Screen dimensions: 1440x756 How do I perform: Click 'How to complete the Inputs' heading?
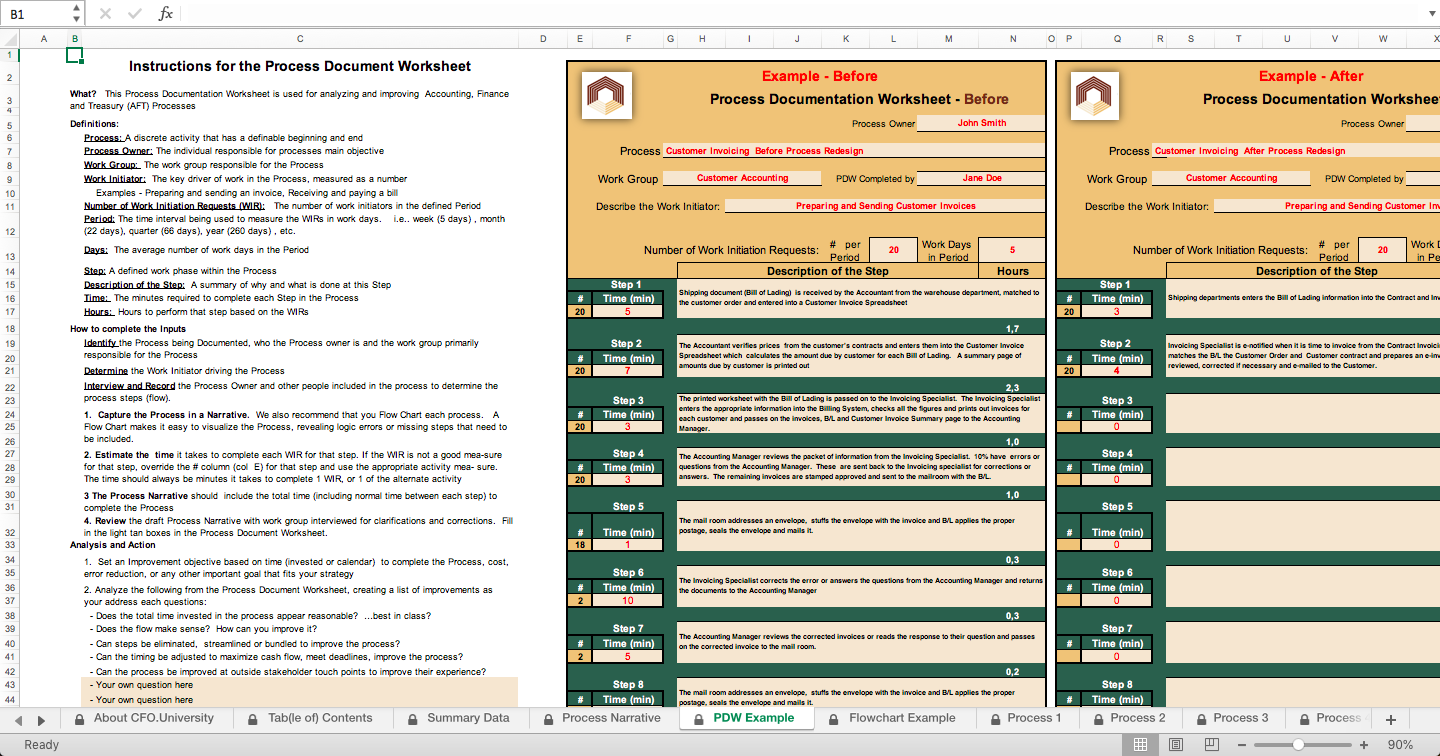coord(128,328)
